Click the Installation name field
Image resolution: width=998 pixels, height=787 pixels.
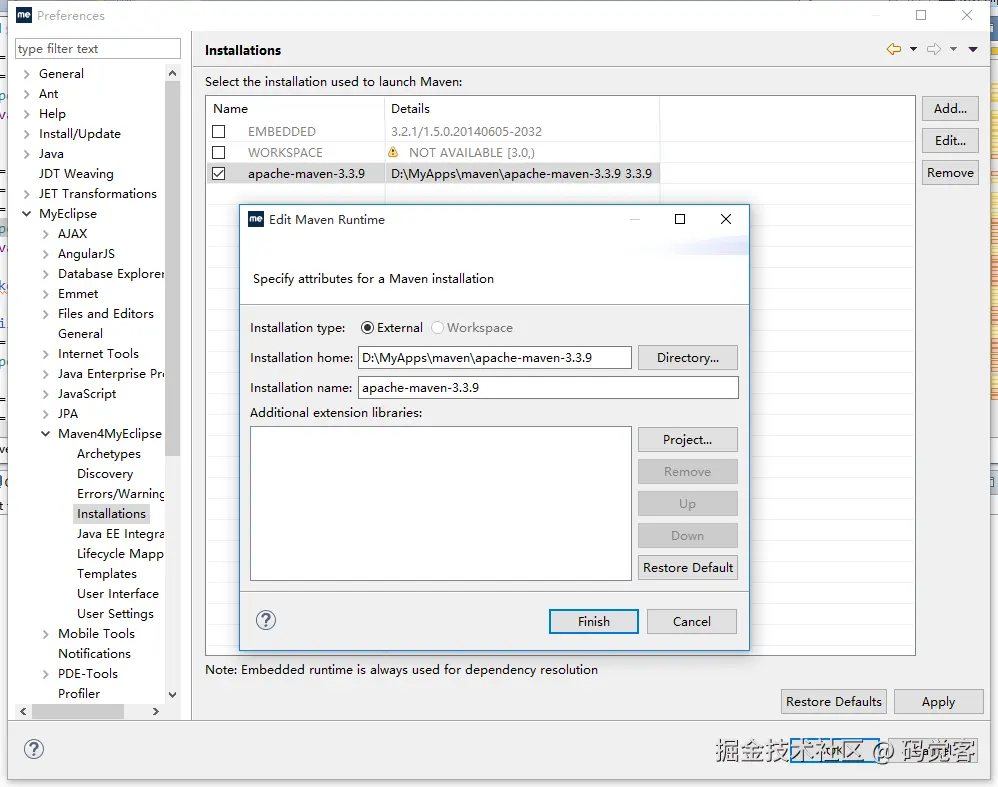click(548, 387)
